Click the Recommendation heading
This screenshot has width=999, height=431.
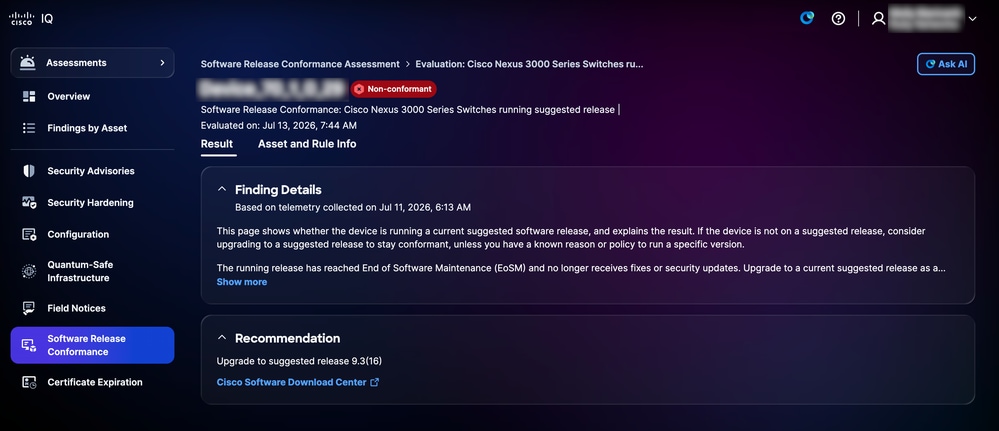287,338
